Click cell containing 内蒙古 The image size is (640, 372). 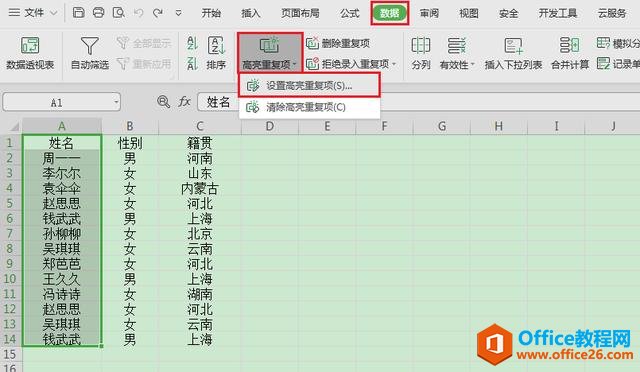coord(200,188)
